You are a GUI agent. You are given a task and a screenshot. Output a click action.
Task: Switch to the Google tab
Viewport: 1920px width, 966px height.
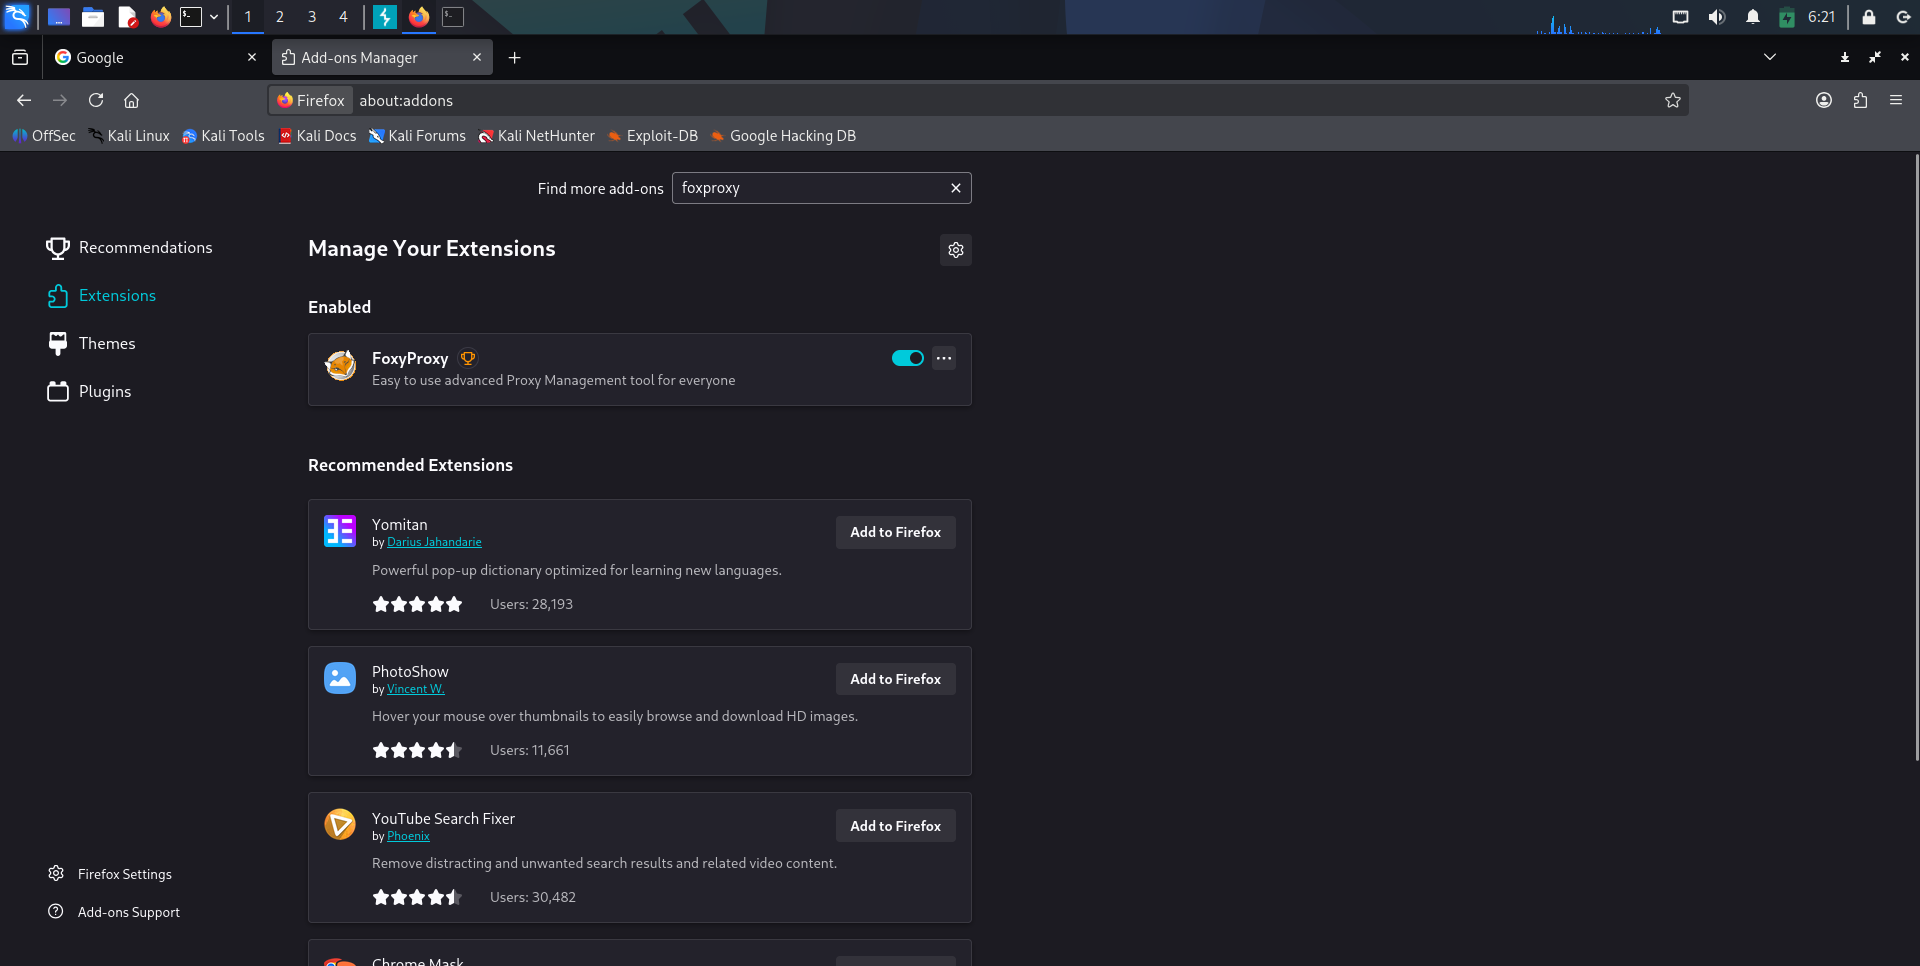[x=156, y=57]
